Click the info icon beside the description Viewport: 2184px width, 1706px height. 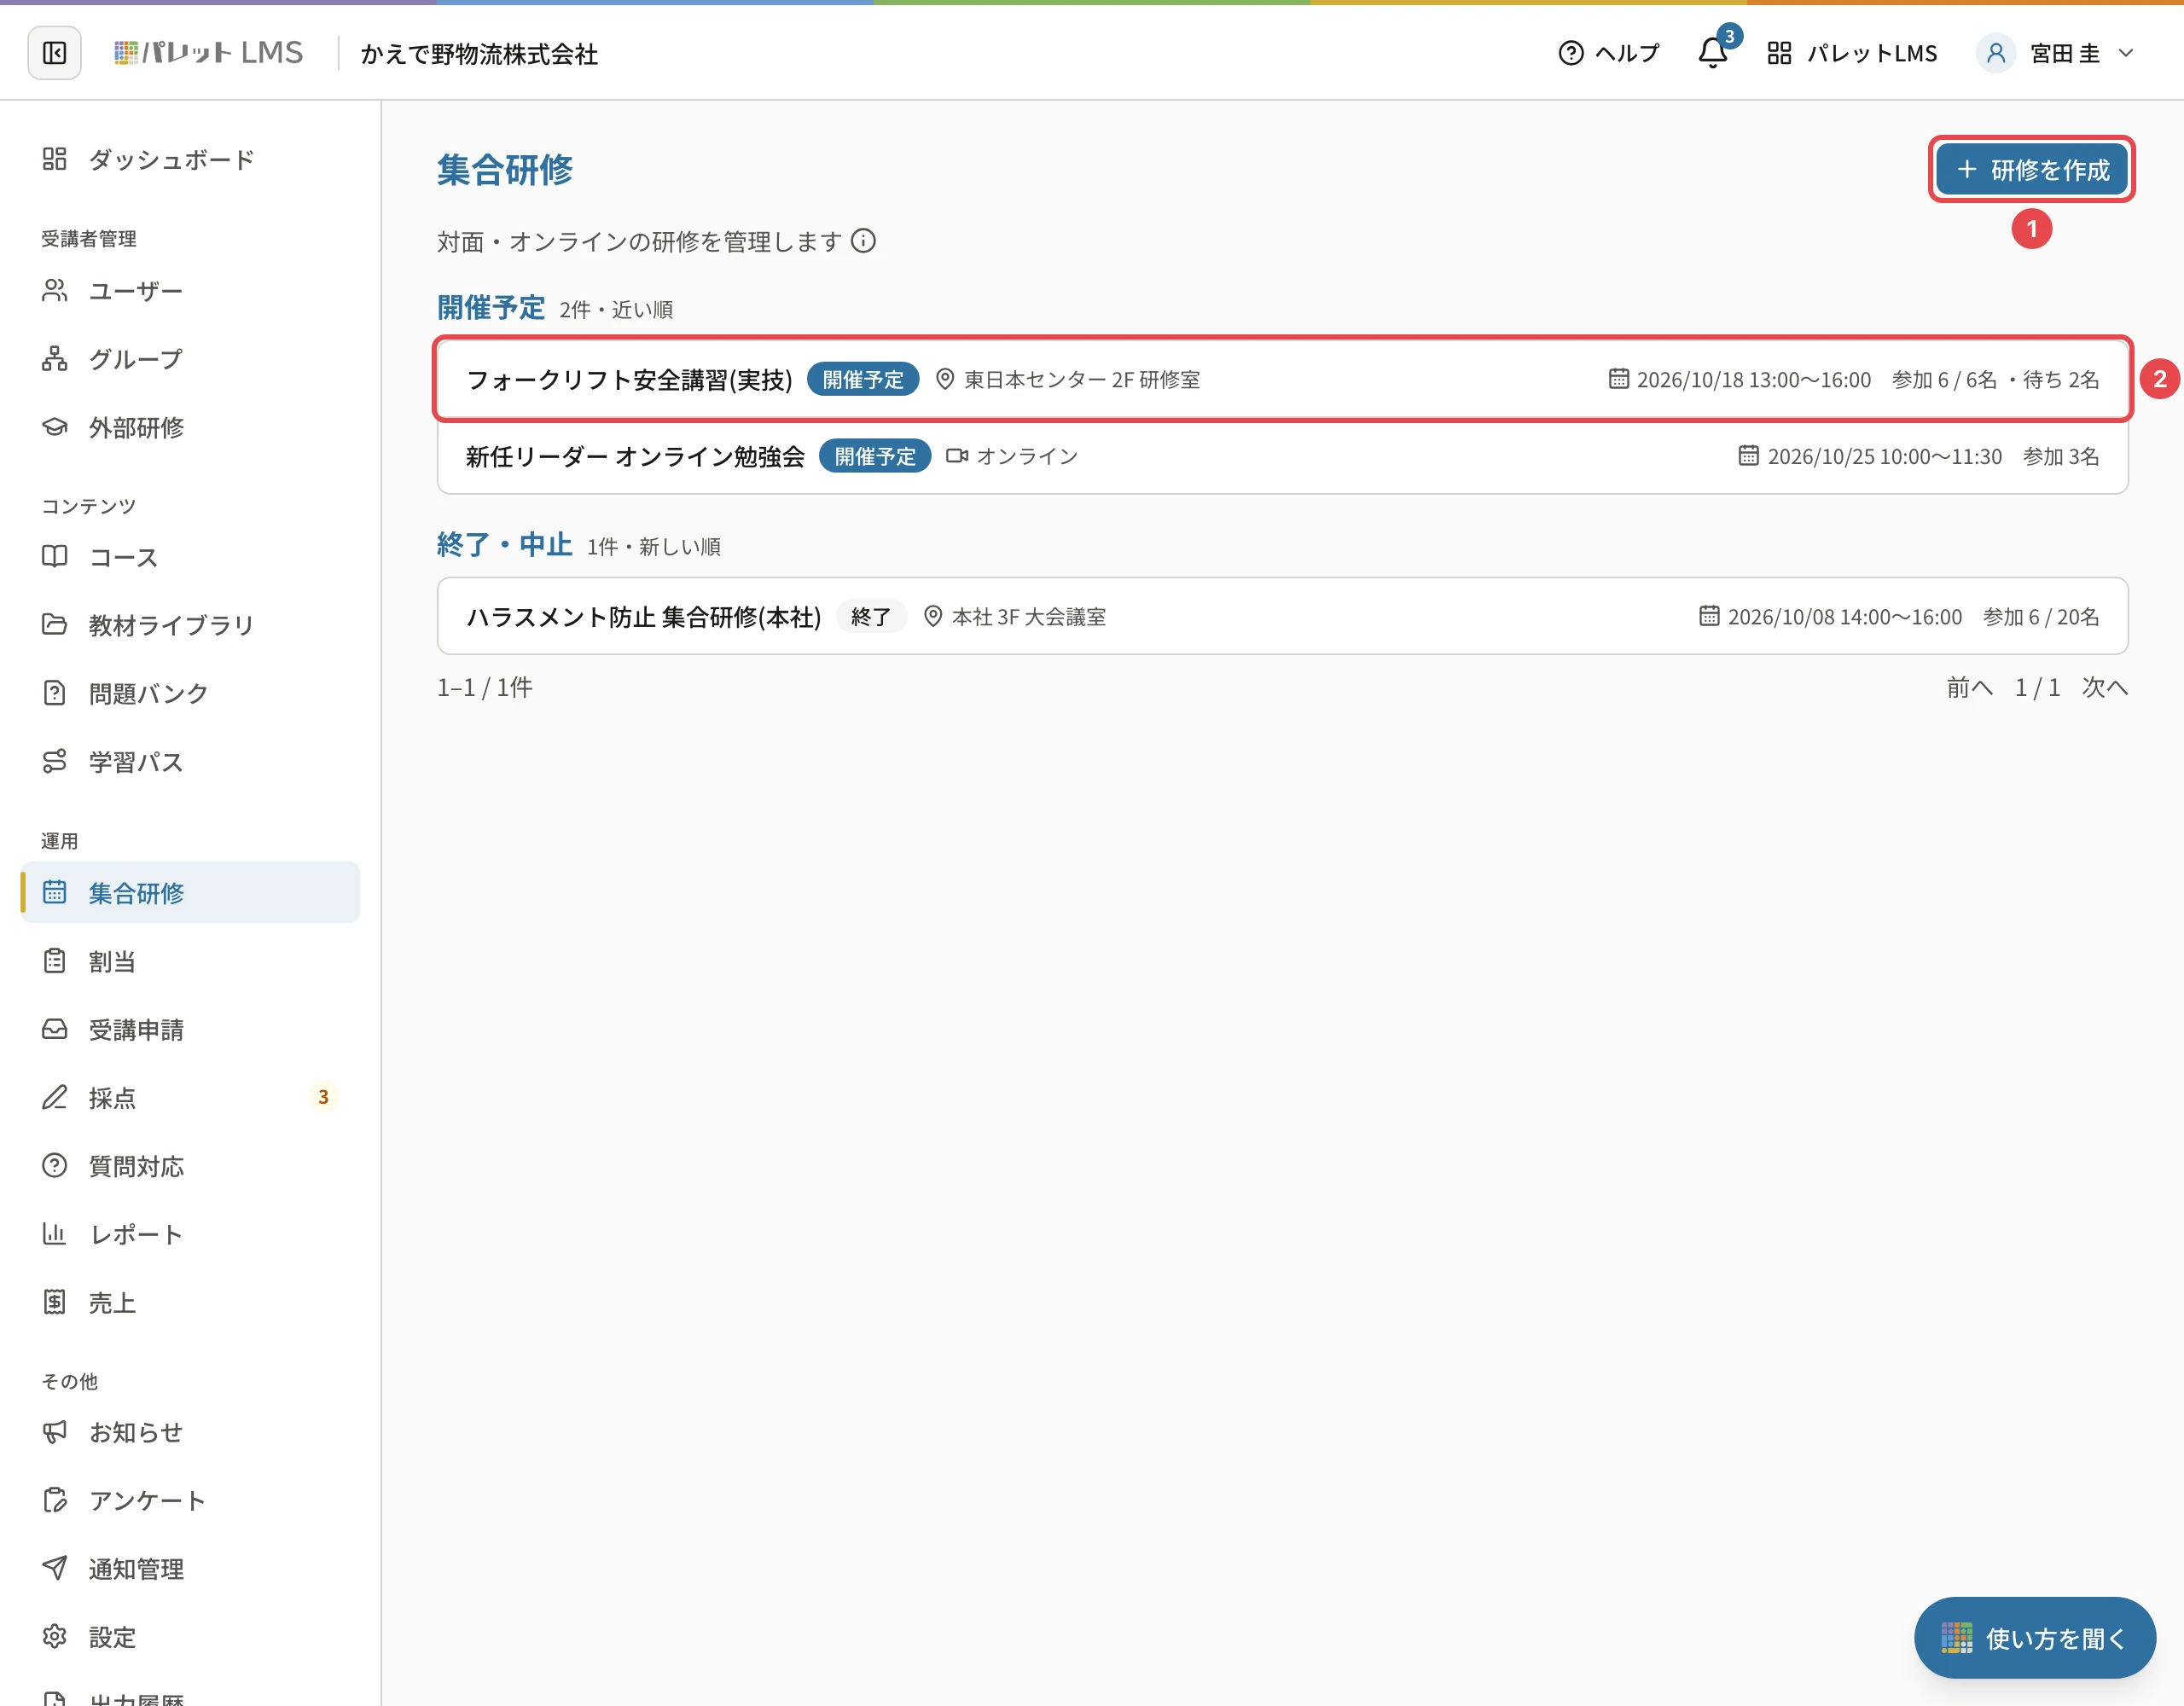click(x=863, y=241)
